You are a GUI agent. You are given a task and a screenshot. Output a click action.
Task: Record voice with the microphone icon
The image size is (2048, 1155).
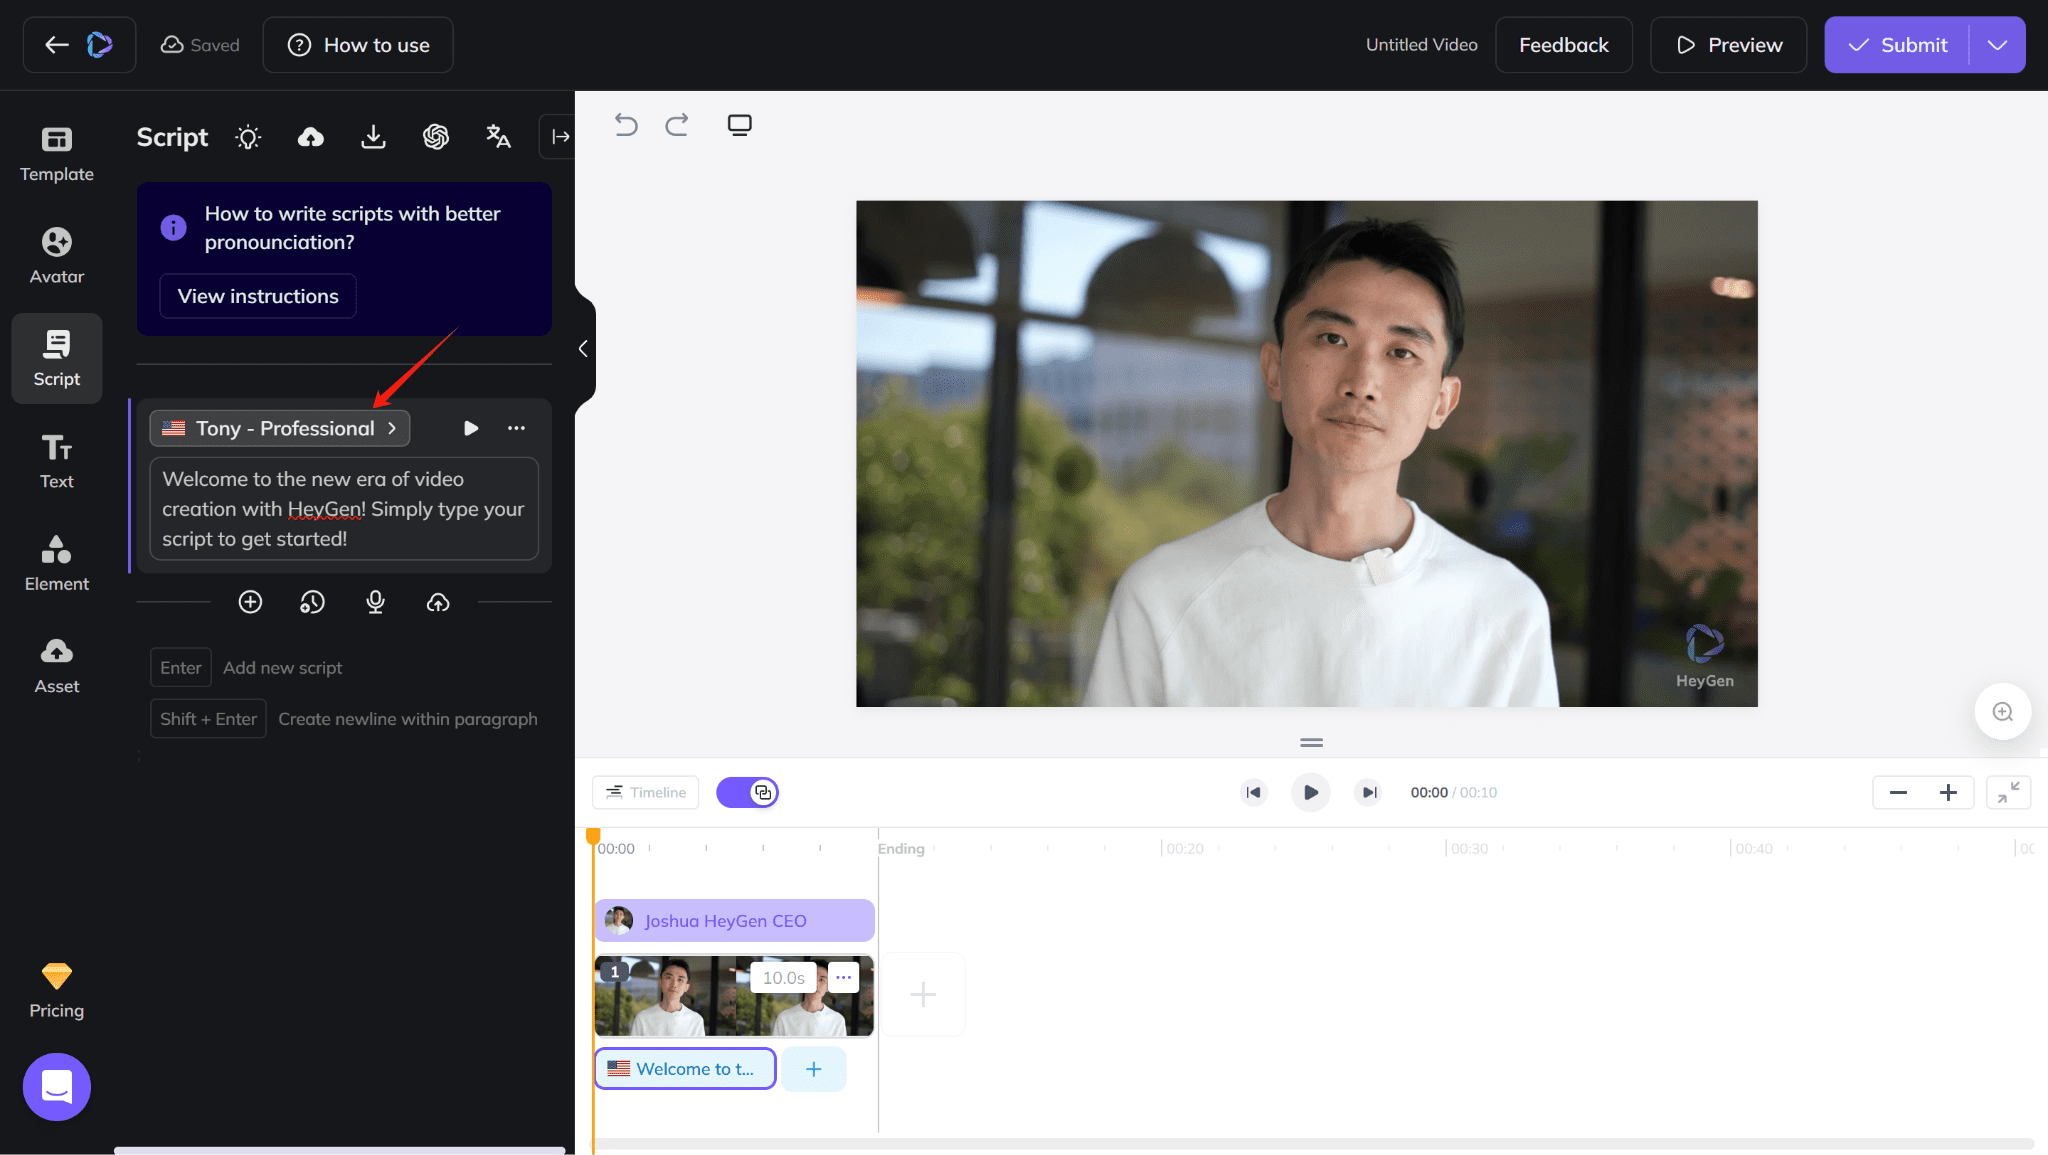[375, 602]
